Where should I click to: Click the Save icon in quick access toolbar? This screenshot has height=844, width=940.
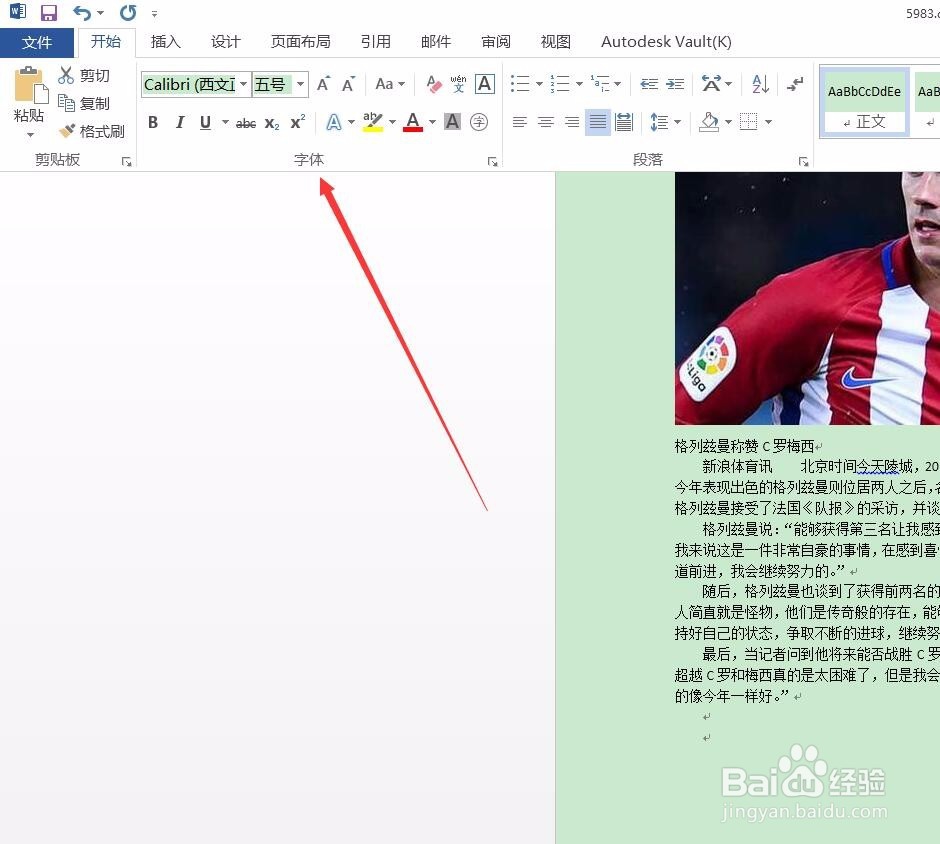[49, 13]
